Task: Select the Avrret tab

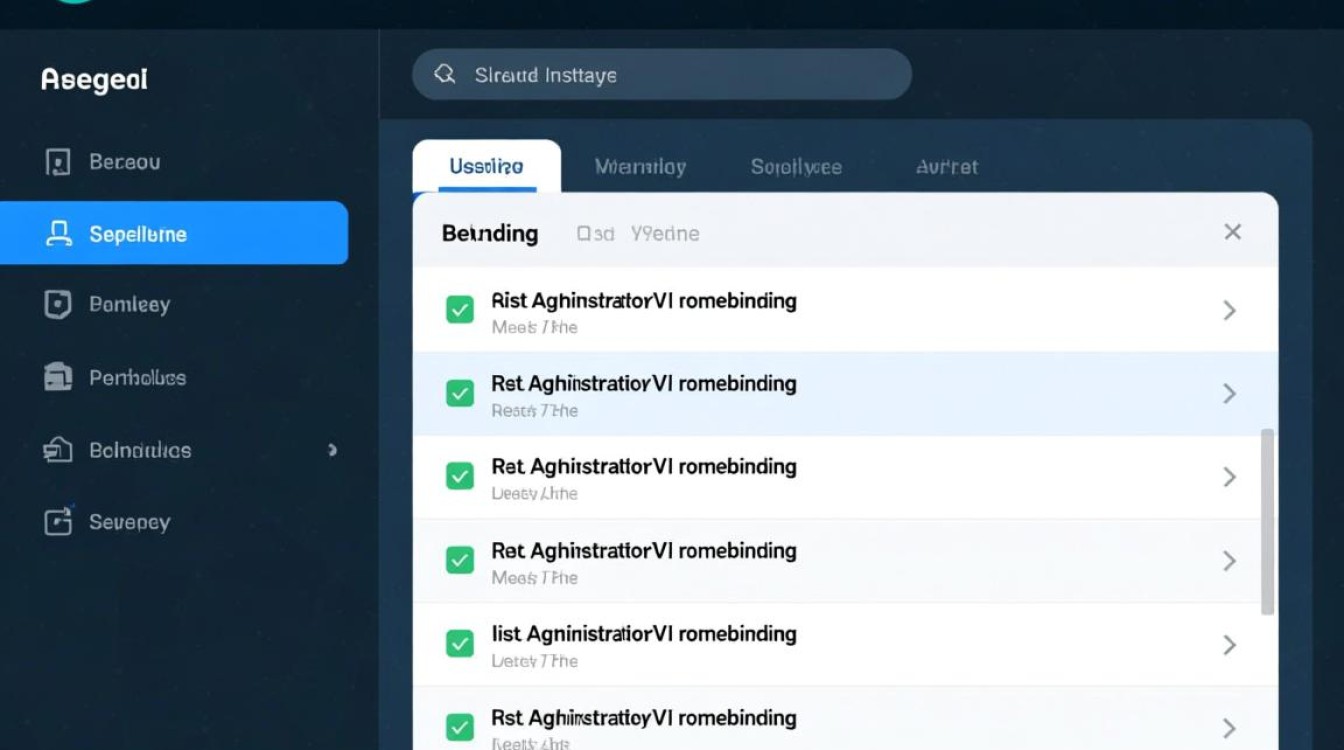Action: pos(946,167)
